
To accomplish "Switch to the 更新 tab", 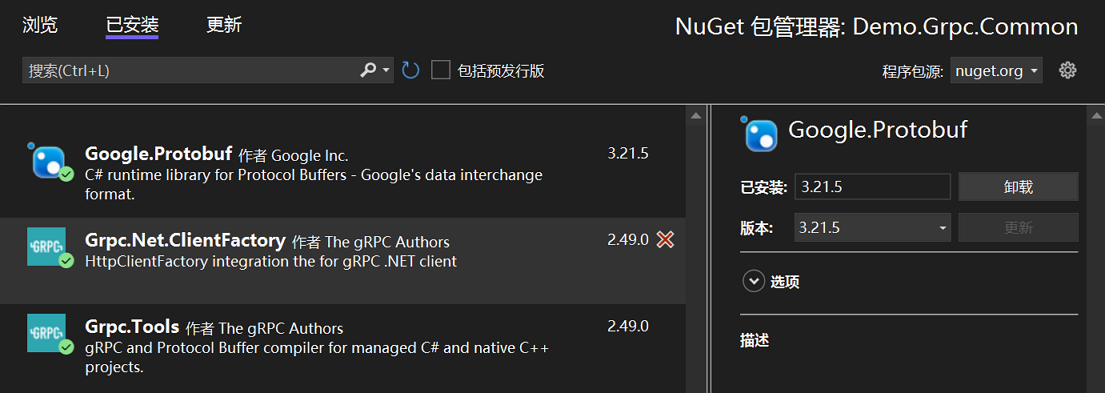I will click(x=224, y=25).
